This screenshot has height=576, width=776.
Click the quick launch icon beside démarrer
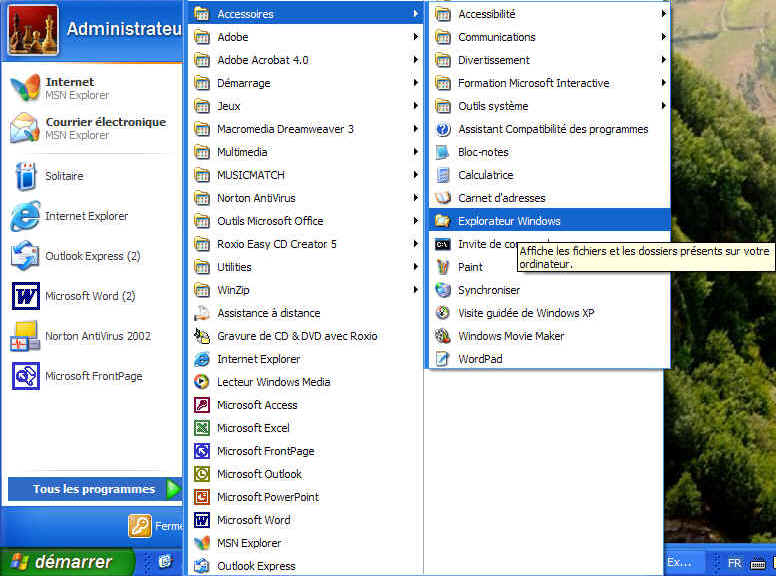tap(165, 562)
